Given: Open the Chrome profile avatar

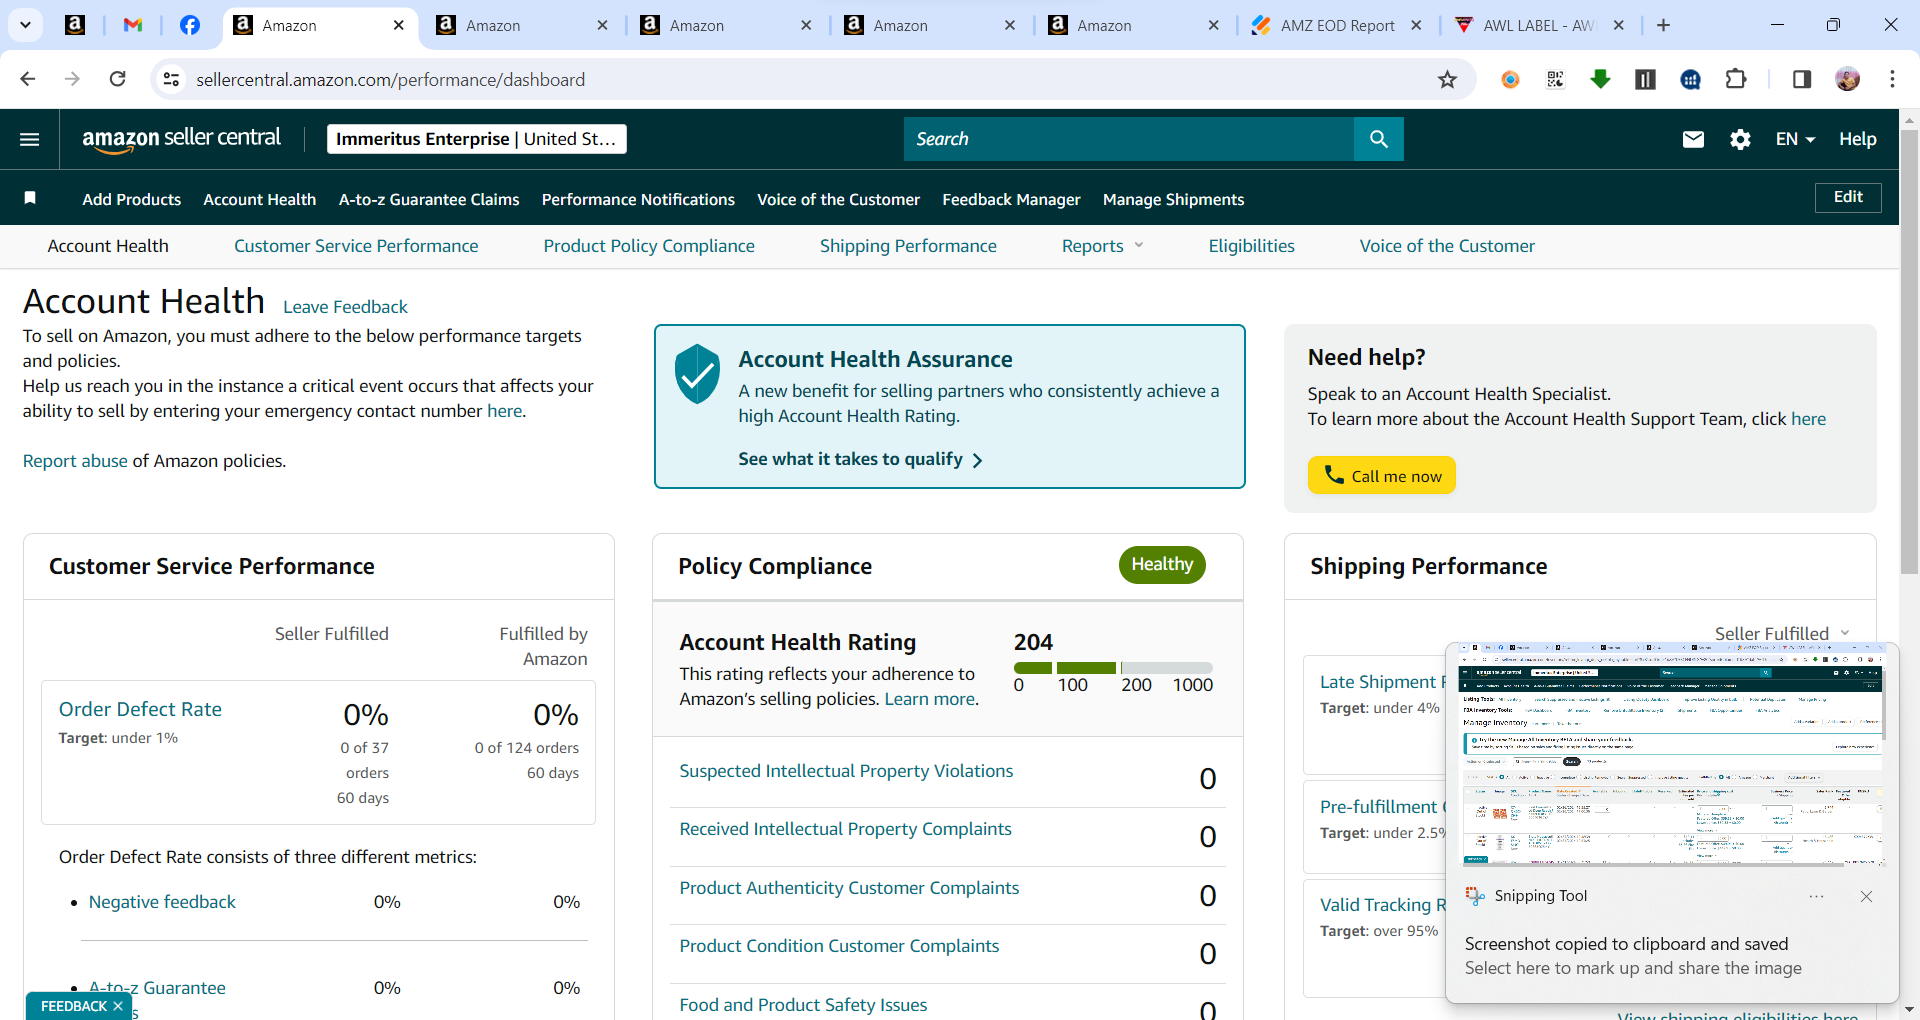Looking at the screenshot, I should pos(1847,79).
